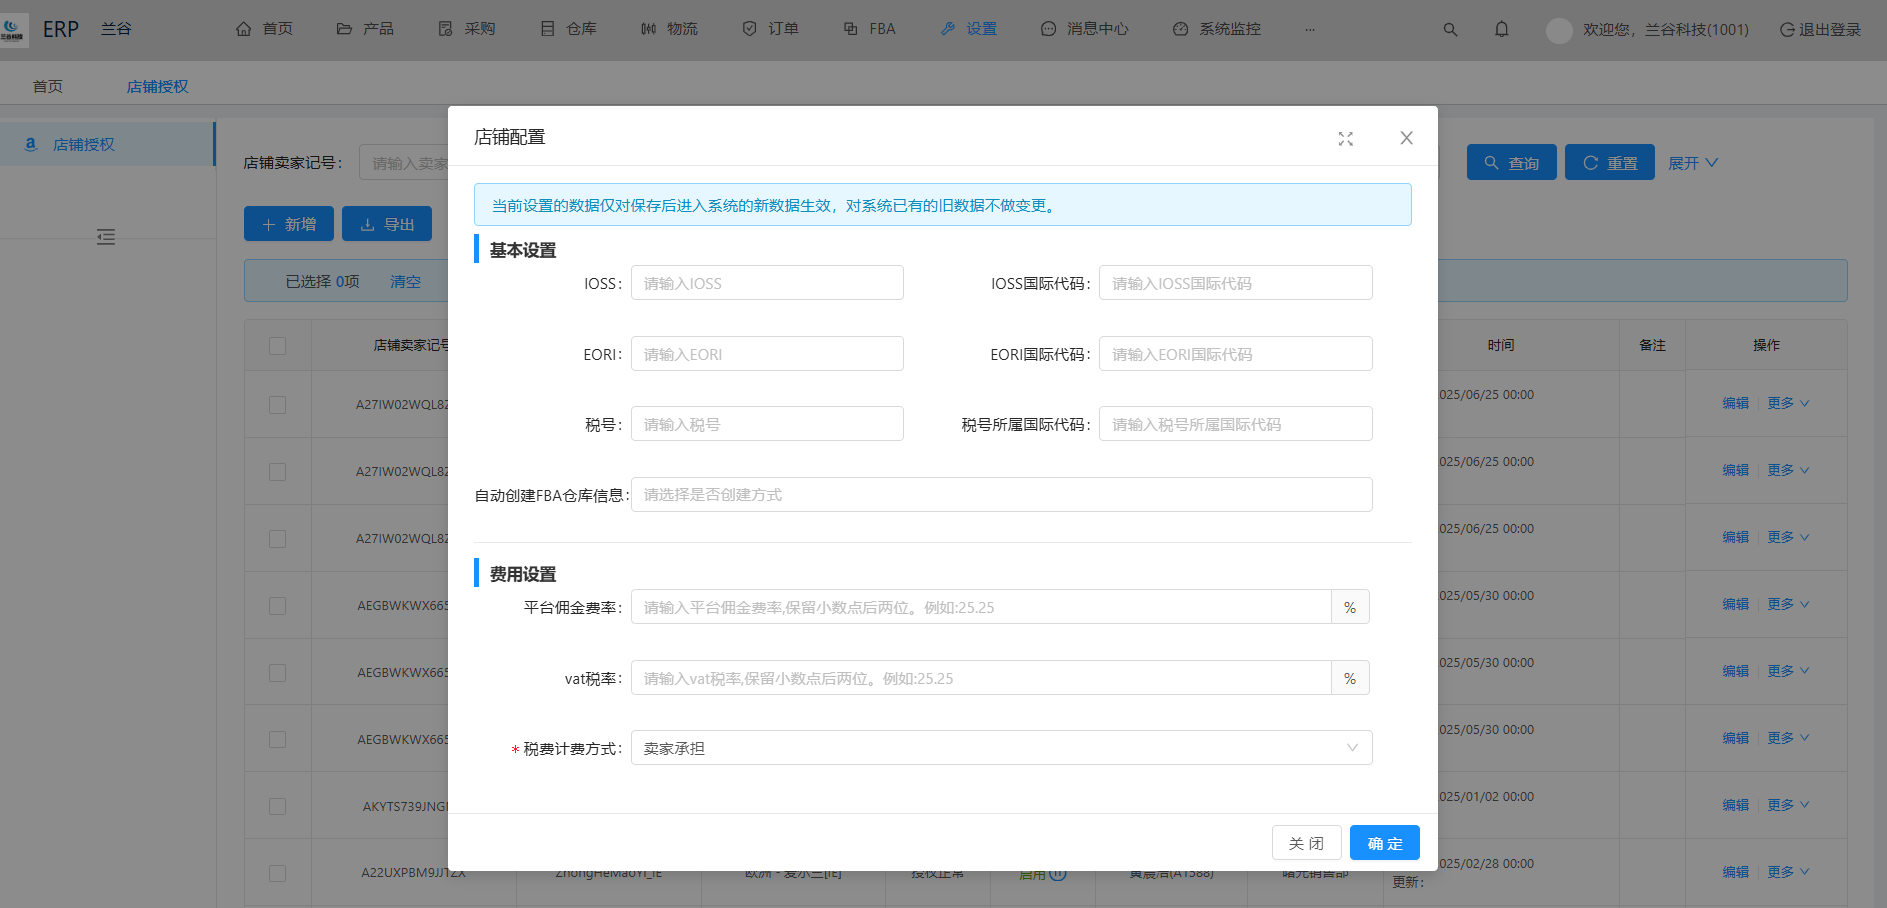Open 自动创建FBA仓库信息 selection dropdown
Screen dimensions: 1887x908
[x=1001, y=495]
